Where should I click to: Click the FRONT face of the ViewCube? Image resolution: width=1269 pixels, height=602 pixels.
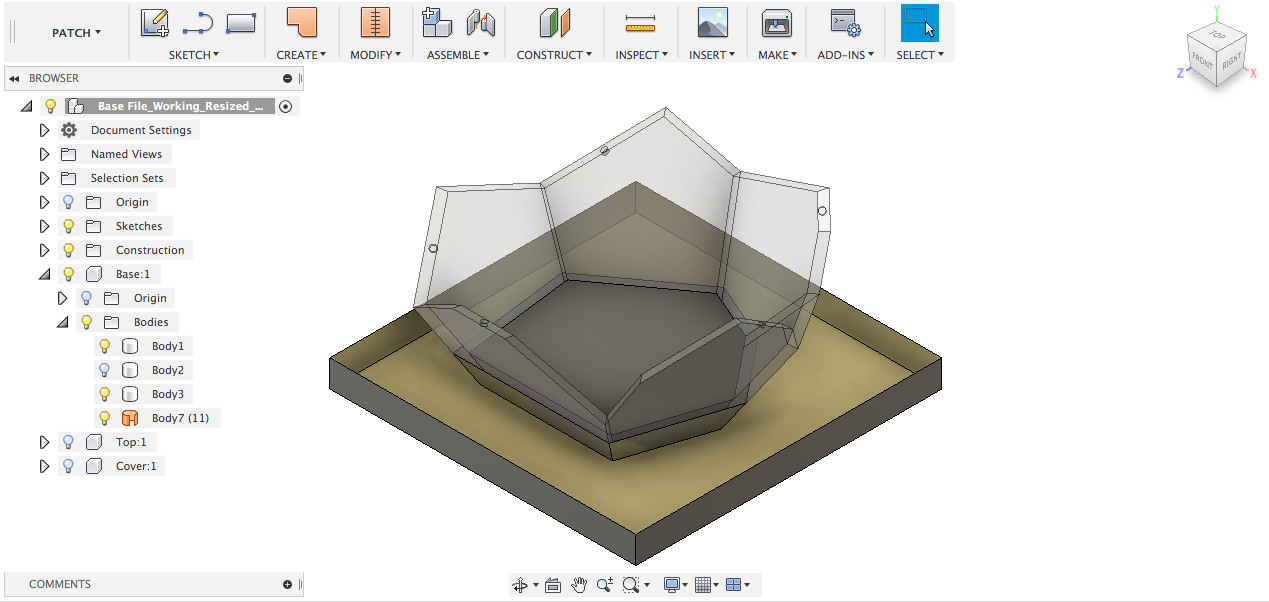1202,59
